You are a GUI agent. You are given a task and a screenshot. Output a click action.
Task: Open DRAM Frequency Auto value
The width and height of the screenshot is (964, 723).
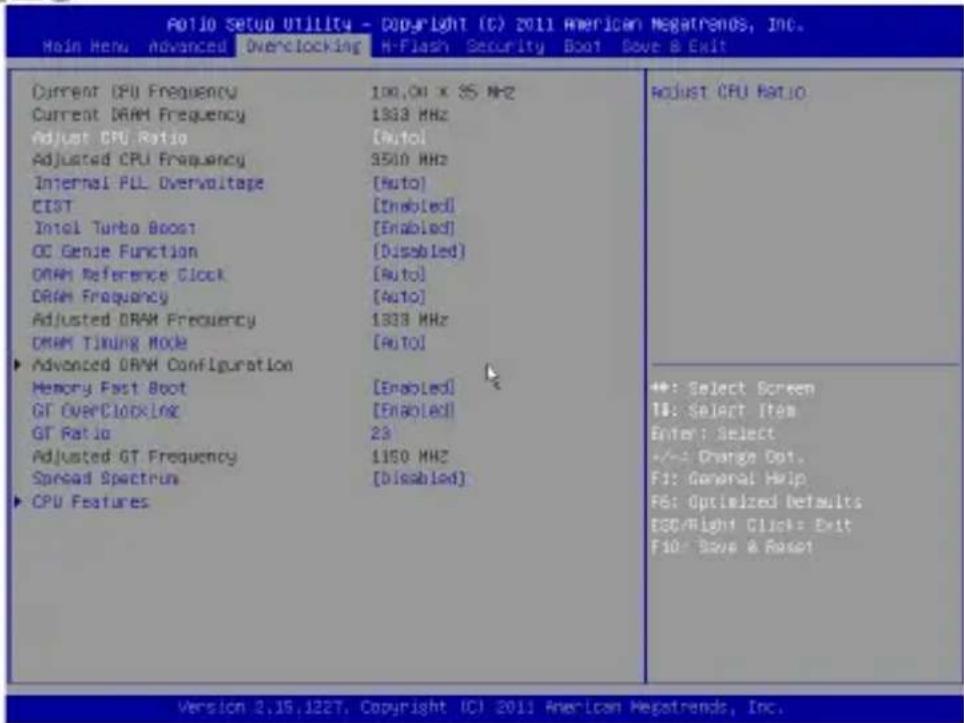point(398,297)
